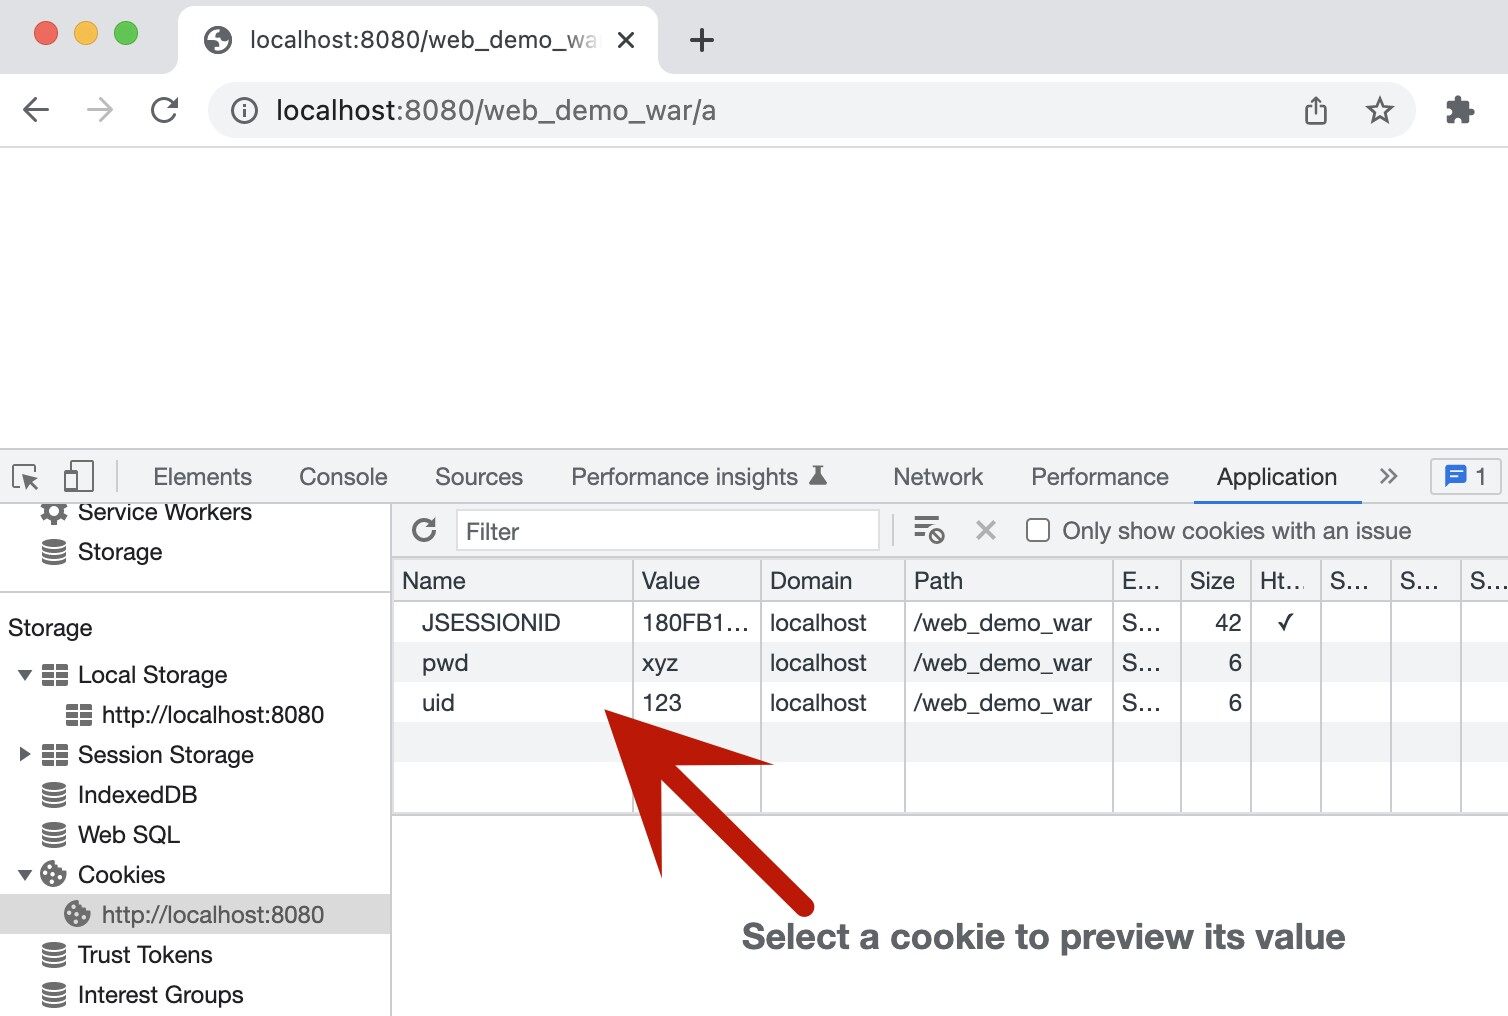Collapse the Cookies tree node
The height and width of the screenshot is (1016, 1508).
click(x=25, y=875)
